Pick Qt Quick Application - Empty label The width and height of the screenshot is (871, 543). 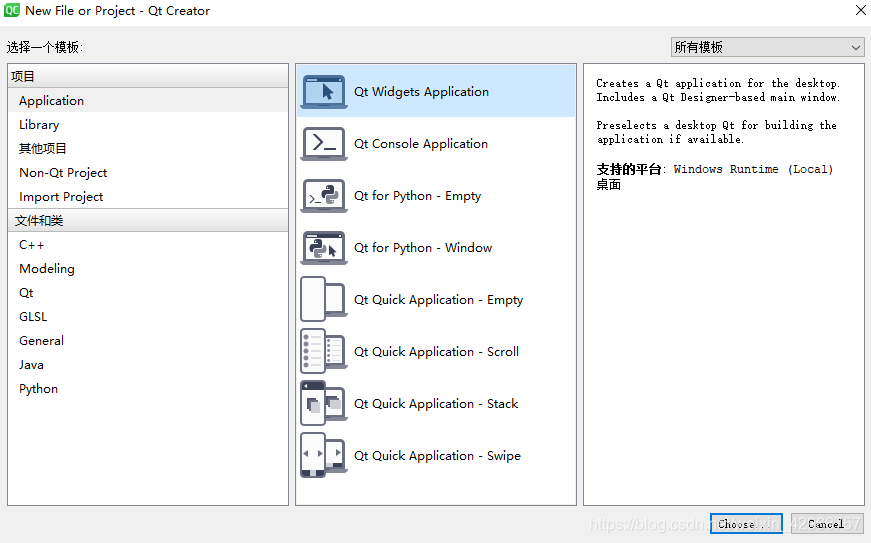439,300
